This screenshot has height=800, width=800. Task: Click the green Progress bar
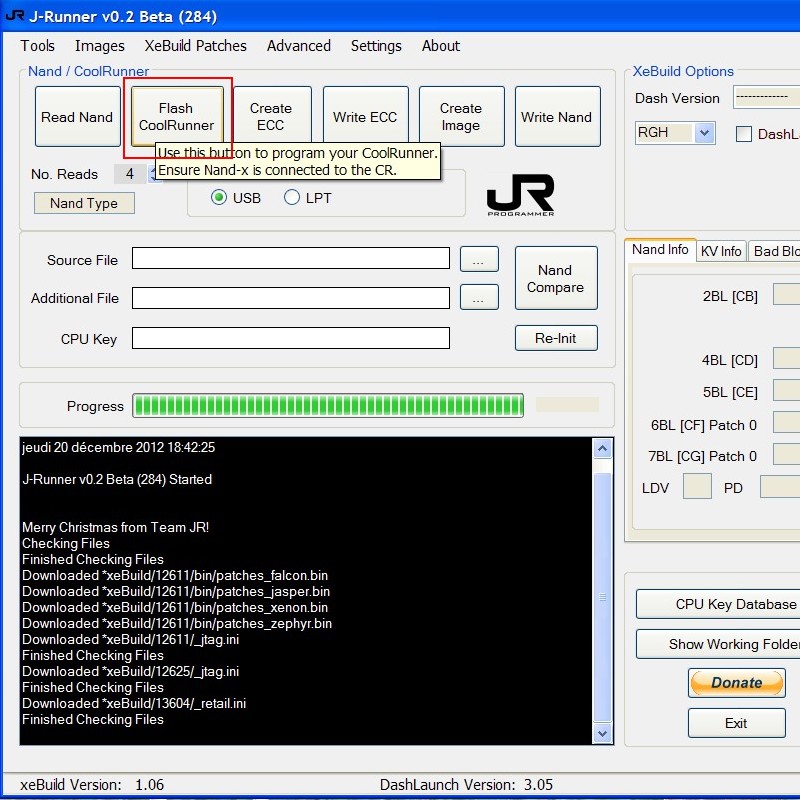[328, 406]
